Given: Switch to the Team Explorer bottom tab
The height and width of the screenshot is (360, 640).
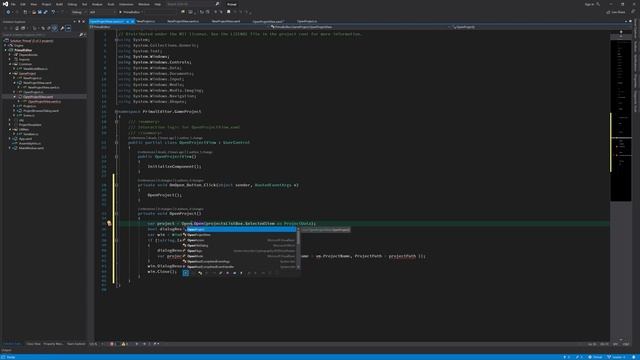Looking at the screenshot, I should pyautogui.click(x=76, y=344).
